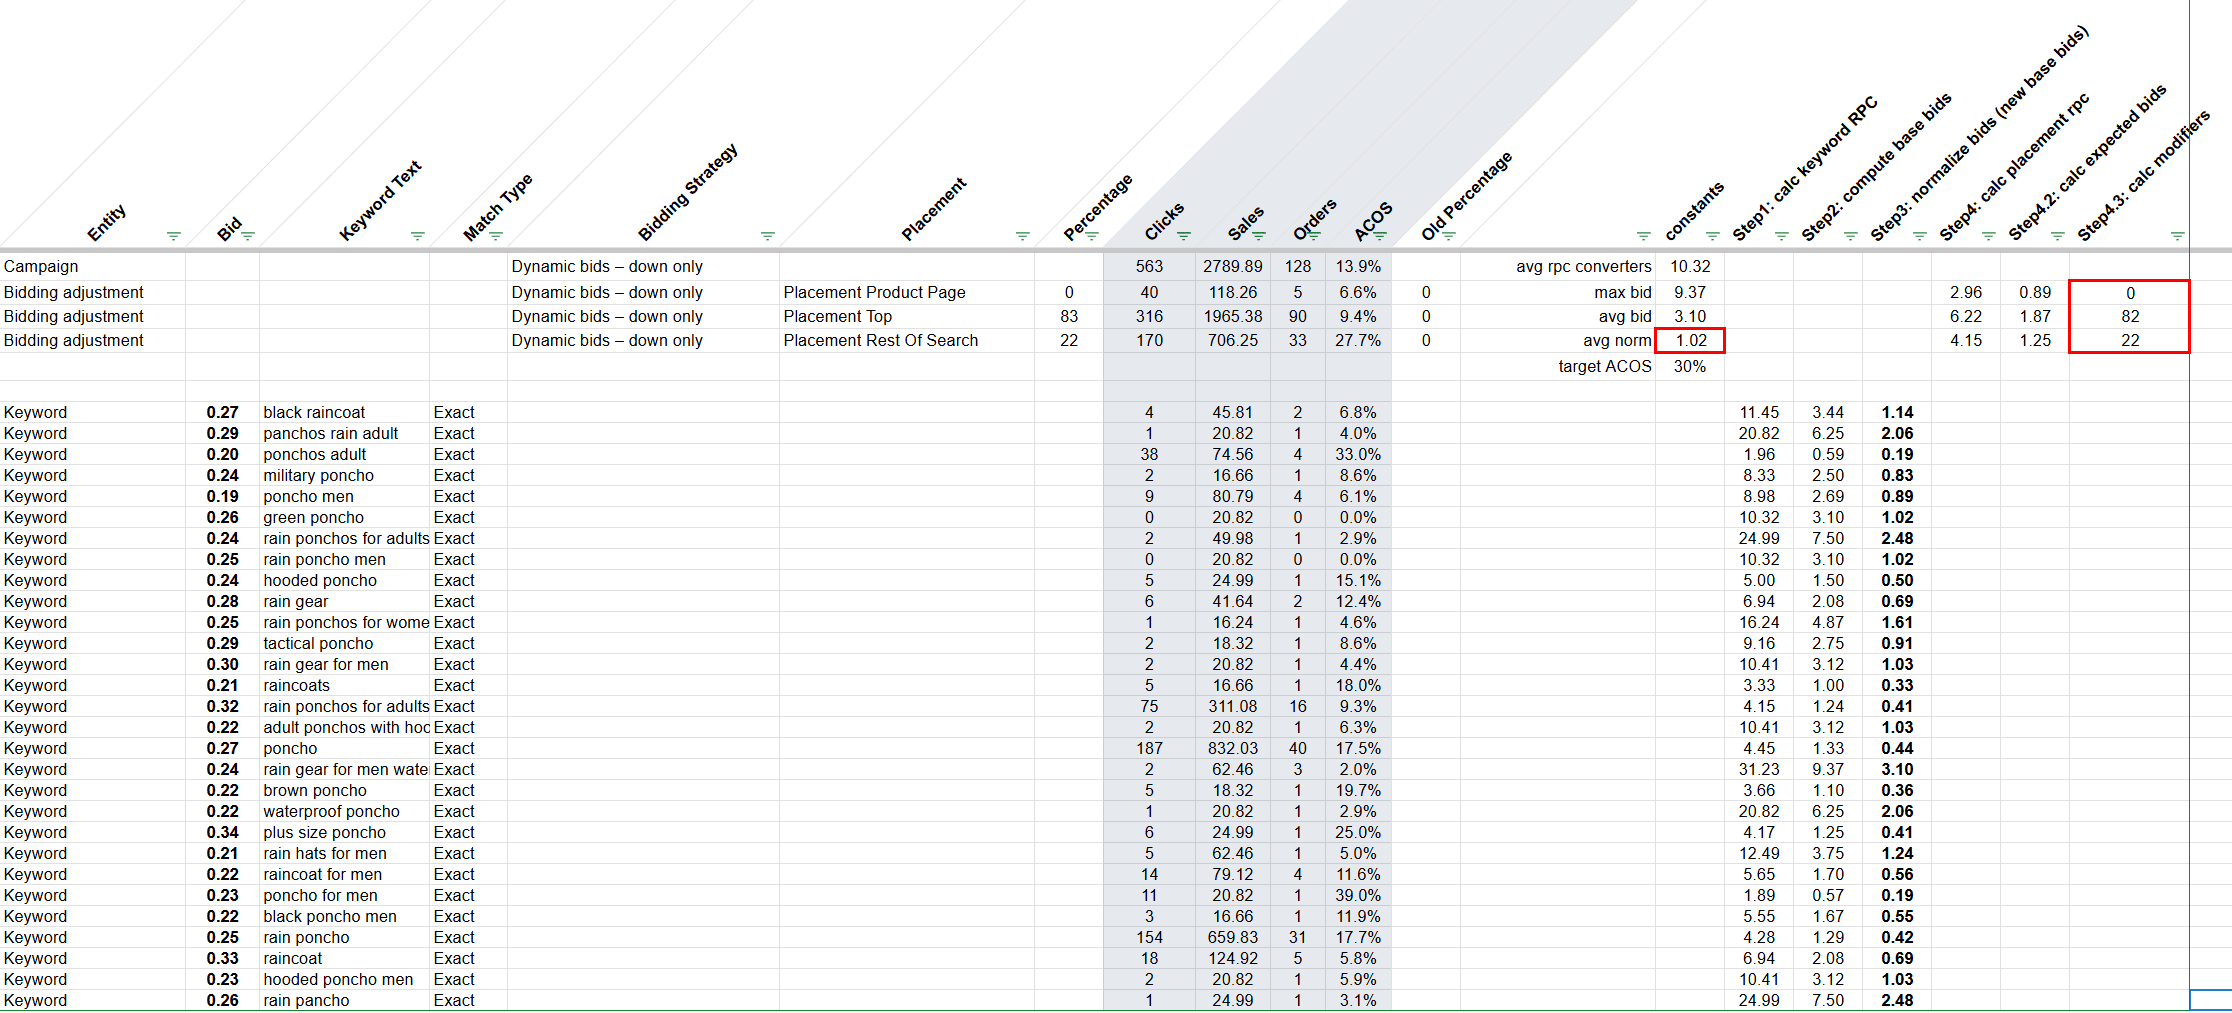Select the Placement Top modifier value 82

(2130, 316)
